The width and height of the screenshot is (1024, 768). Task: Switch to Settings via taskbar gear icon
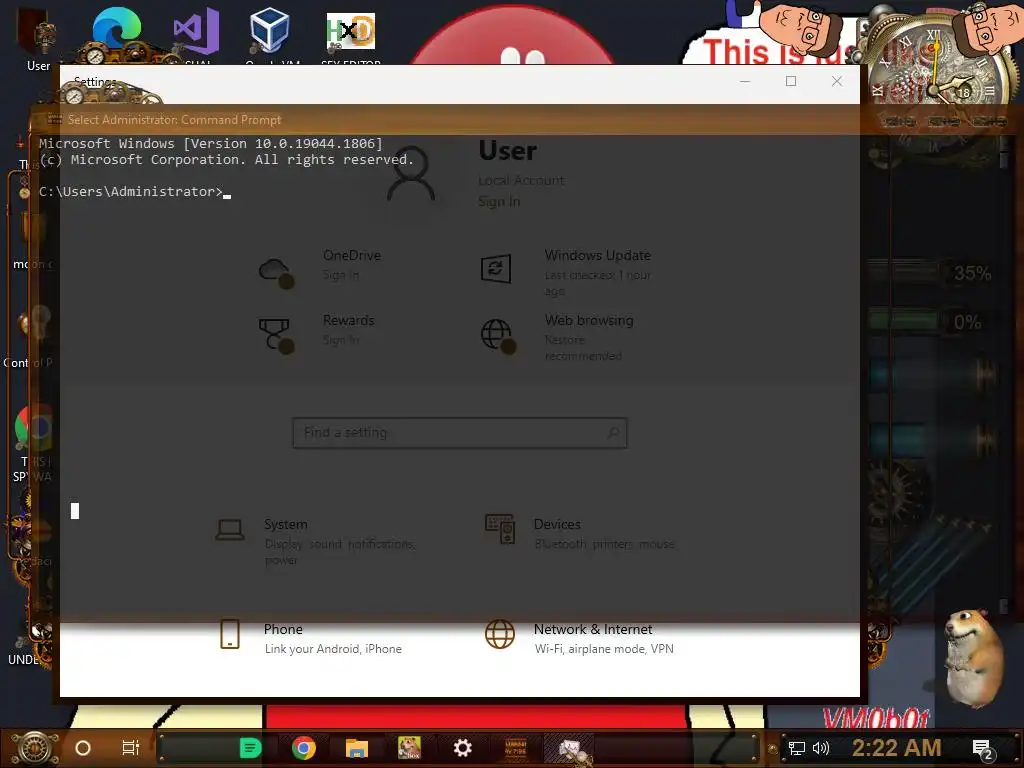pyautogui.click(x=462, y=748)
